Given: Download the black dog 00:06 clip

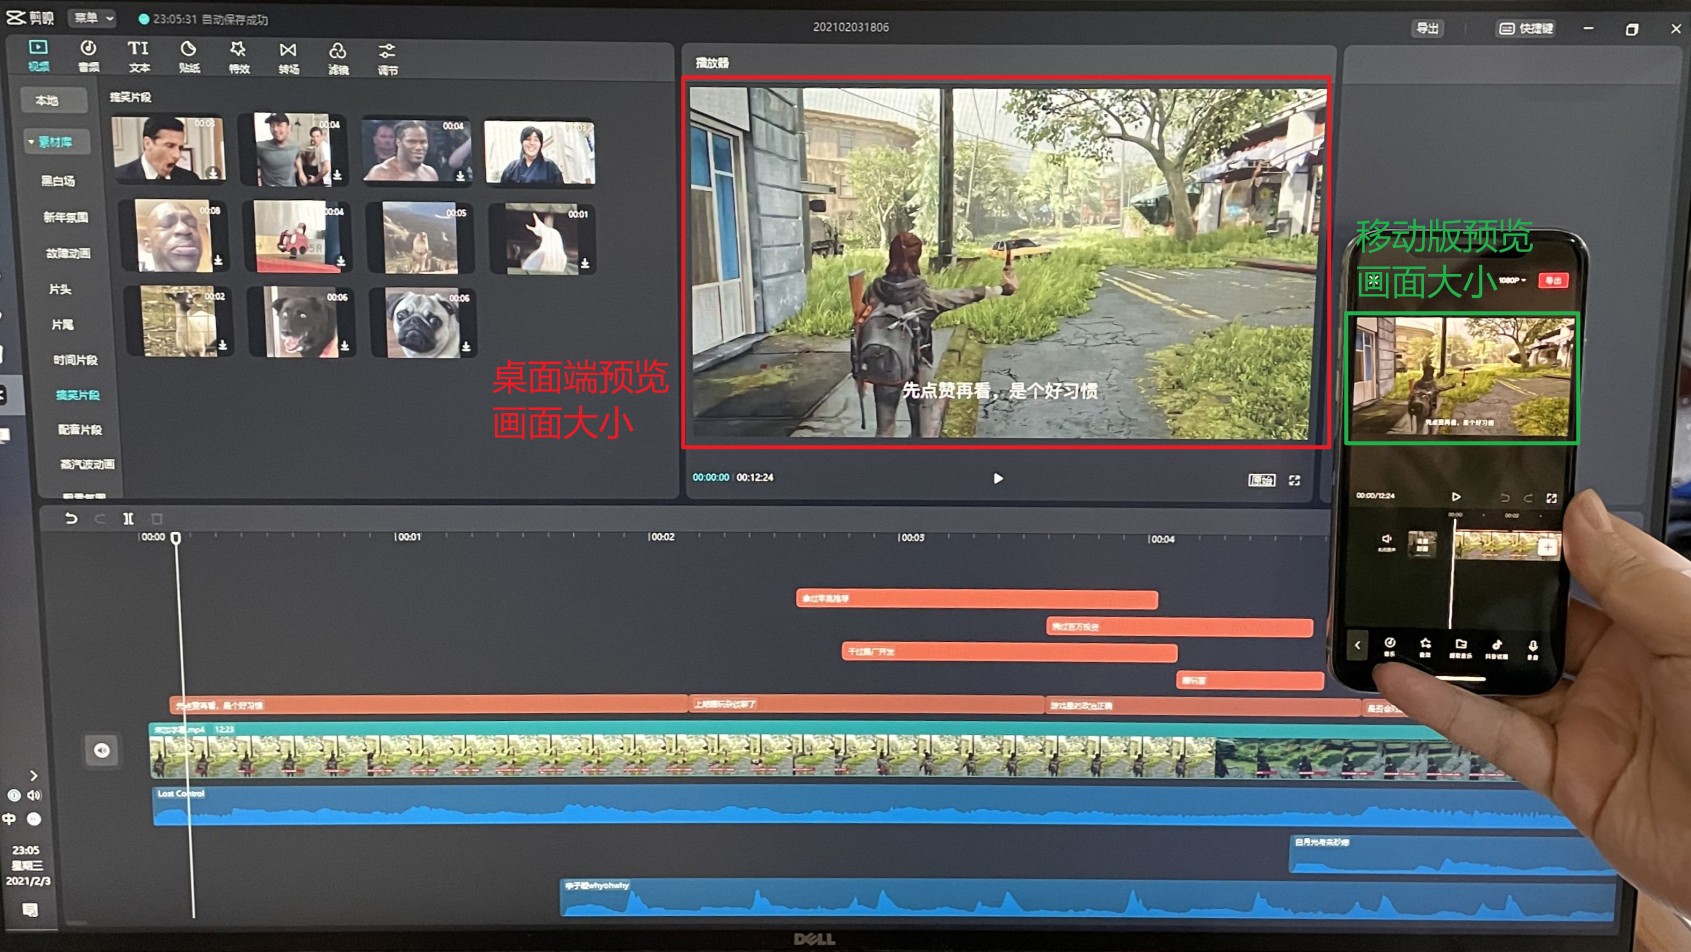Looking at the screenshot, I should pyautogui.click(x=344, y=347).
